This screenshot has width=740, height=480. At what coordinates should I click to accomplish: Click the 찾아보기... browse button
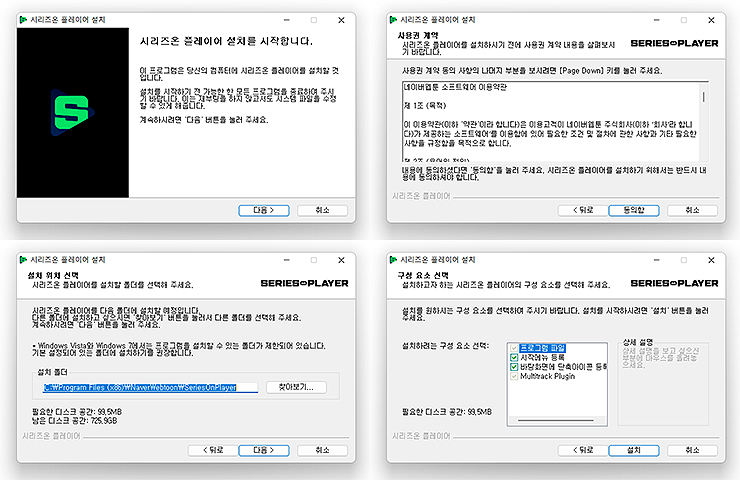coord(296,387)
